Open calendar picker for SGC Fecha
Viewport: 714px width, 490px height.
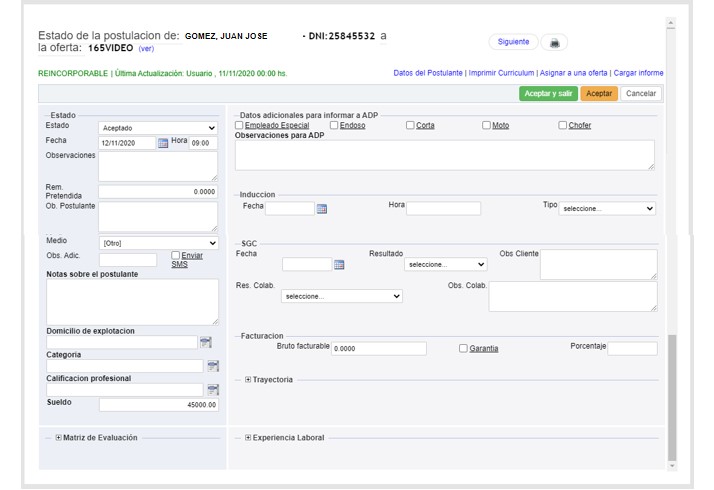click(339, 265)
